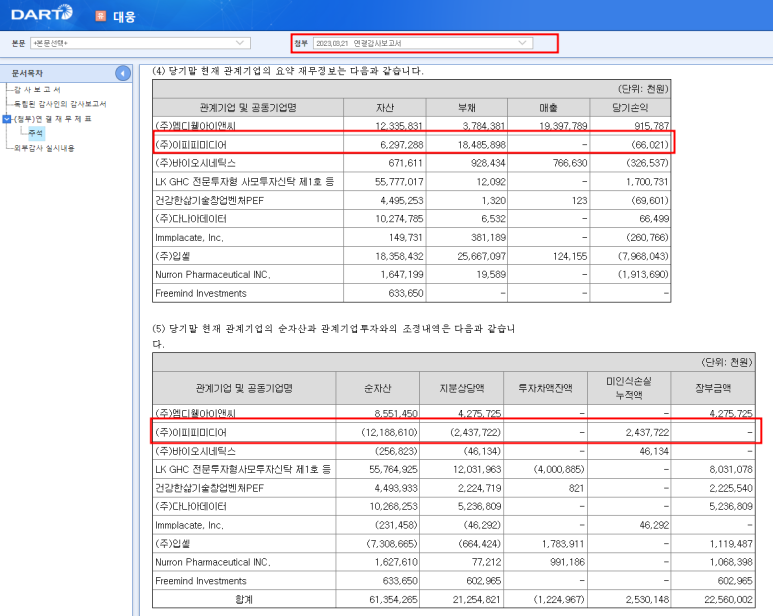Click sales value 19,397,789
The width and height of the screenshot is (773, 616).
click(x=563, y=126)
